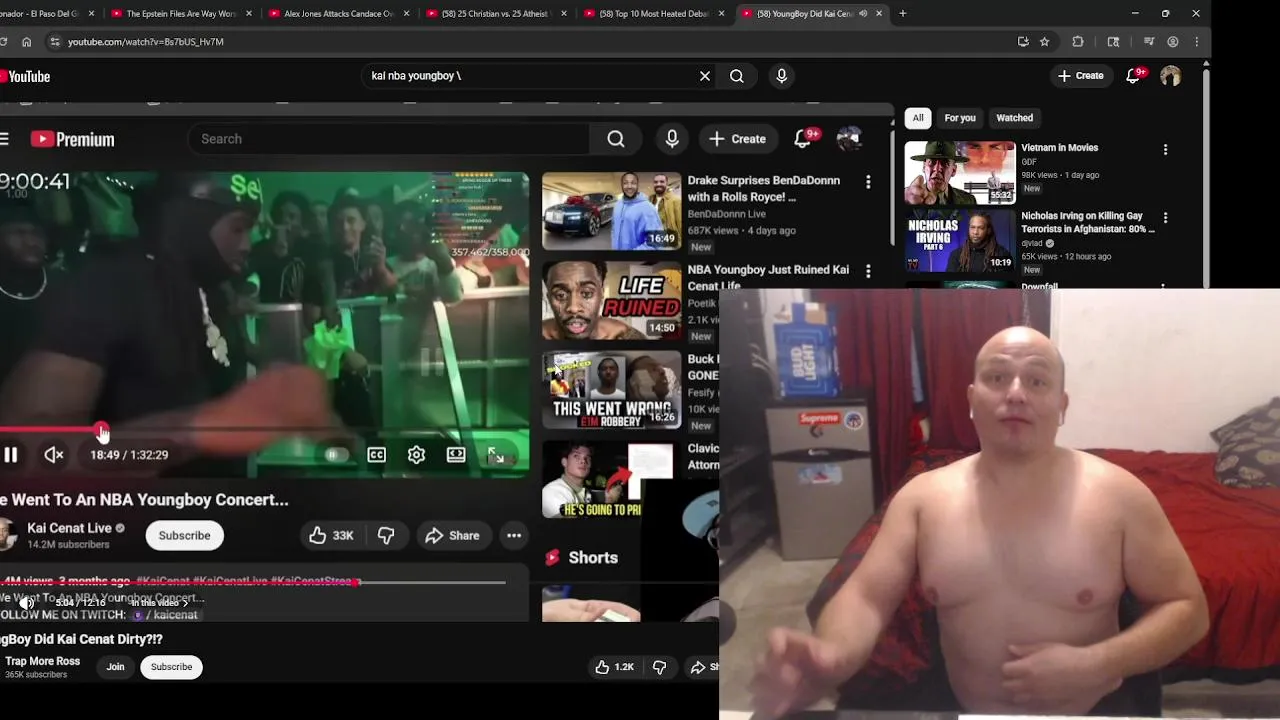Click into the 'kai nba youngboy' search box
The height and width of the screenshot is (720, 1280).
[x=530, y=76]
